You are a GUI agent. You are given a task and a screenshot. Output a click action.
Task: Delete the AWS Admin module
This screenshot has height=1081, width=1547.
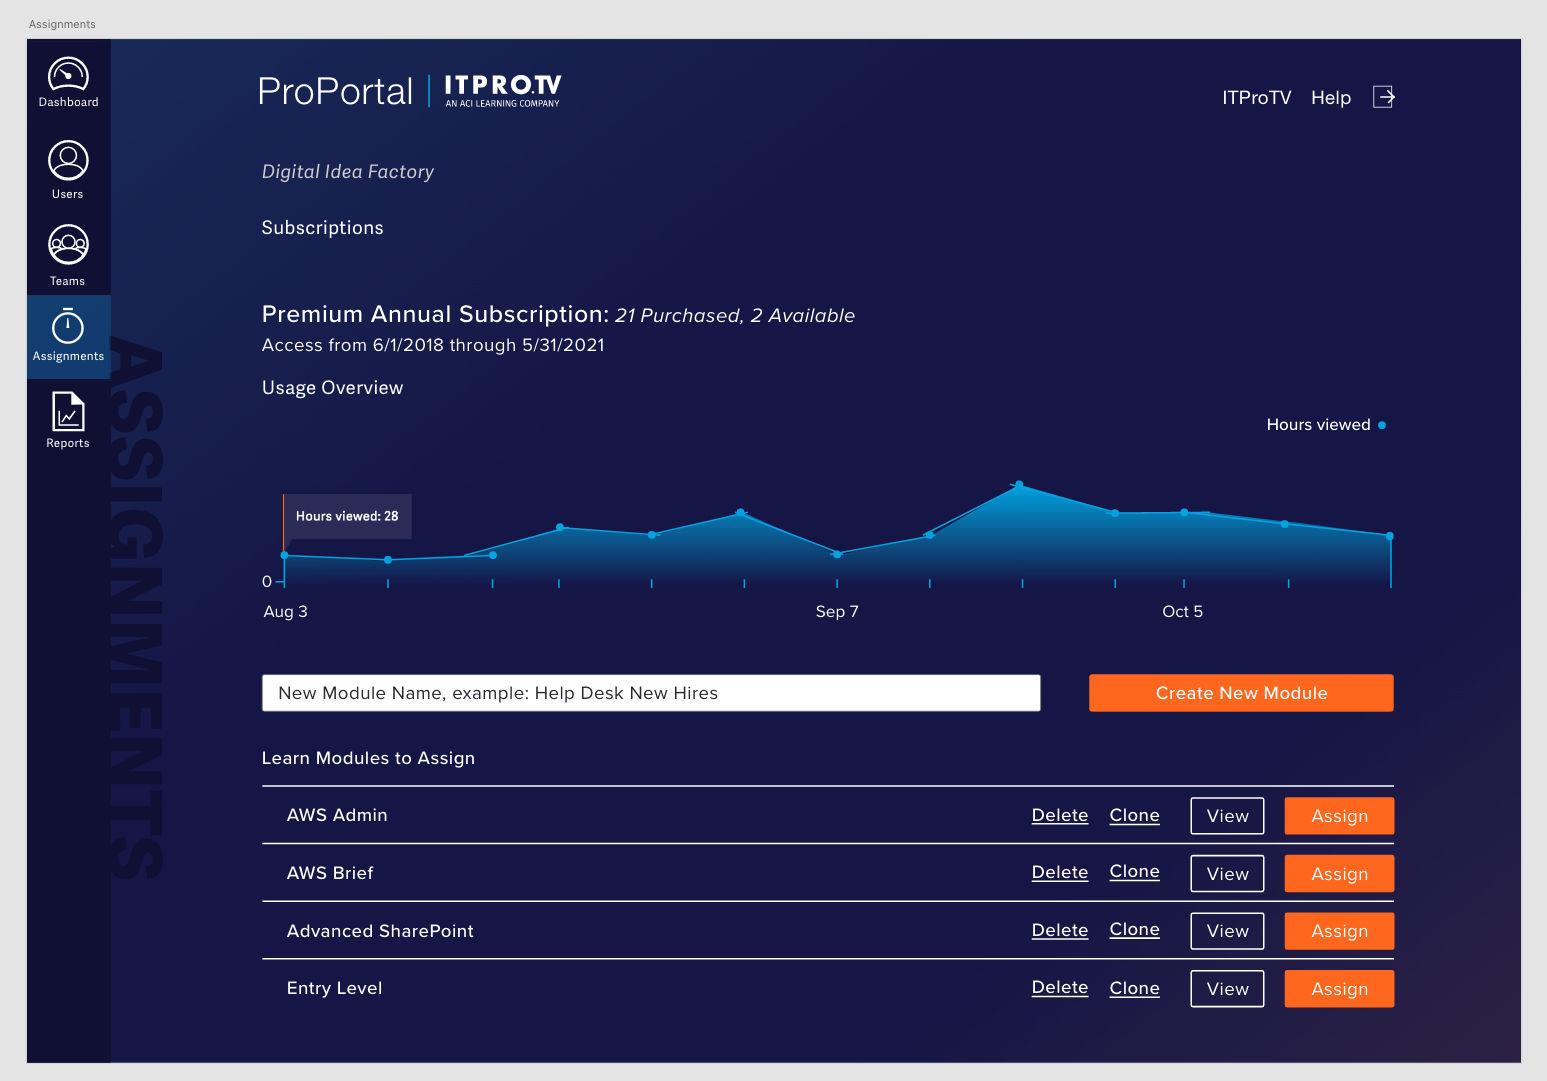[x=1060, y=815]
